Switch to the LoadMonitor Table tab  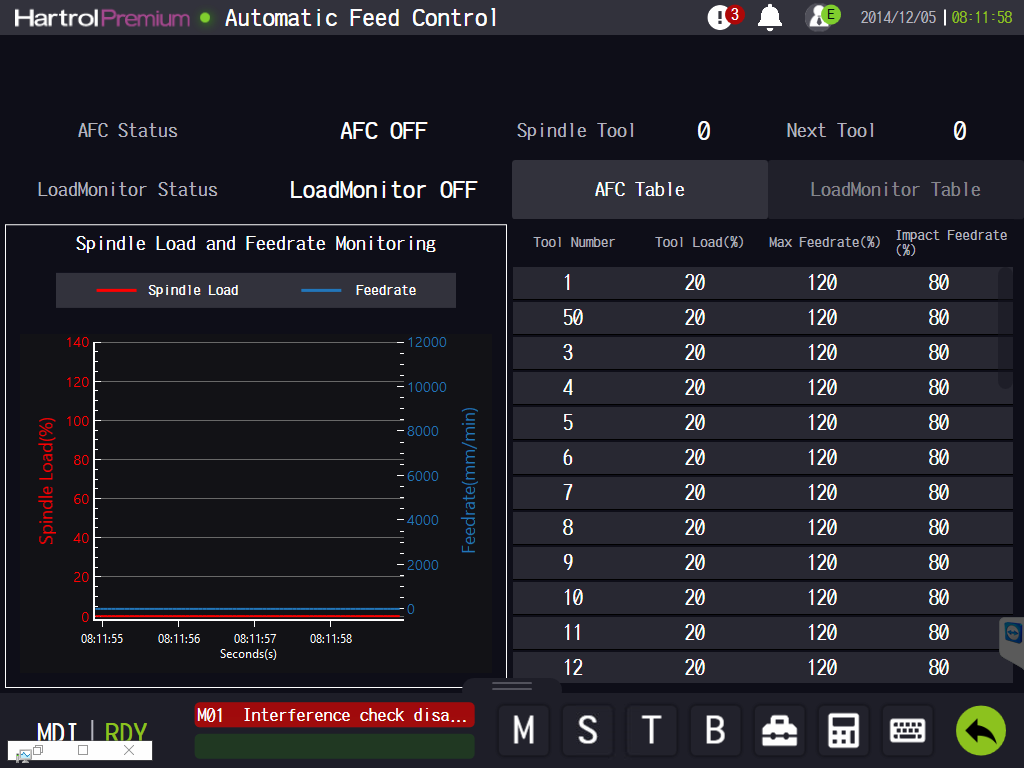click(x=895, y=189)
